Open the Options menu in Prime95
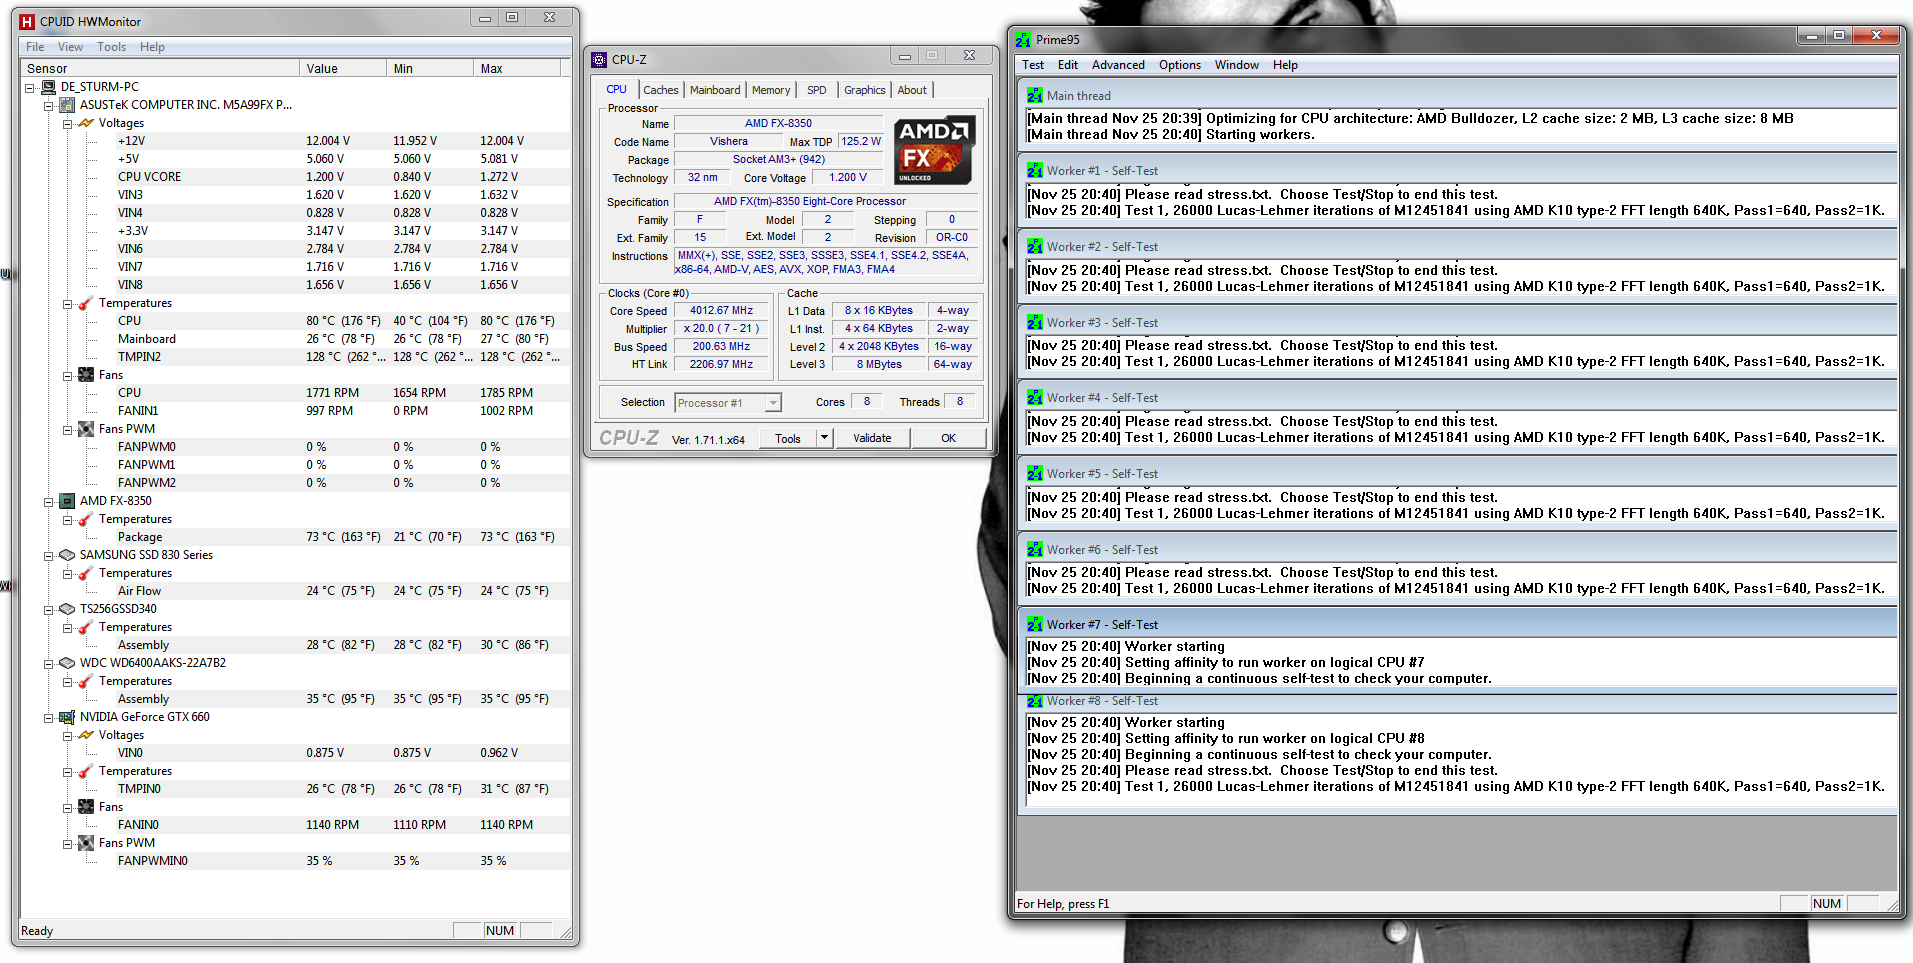This screenshot has width=1913, height=963. (1180, 65)
